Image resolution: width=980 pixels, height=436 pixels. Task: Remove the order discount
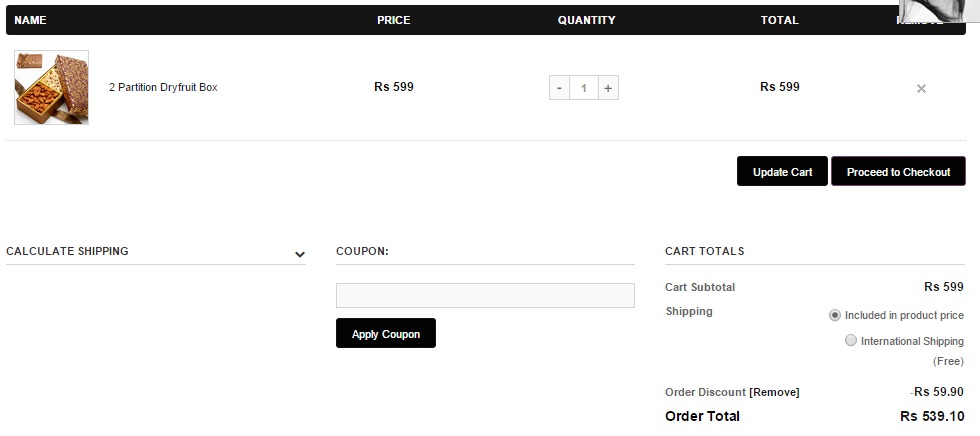tap(774, 392)
